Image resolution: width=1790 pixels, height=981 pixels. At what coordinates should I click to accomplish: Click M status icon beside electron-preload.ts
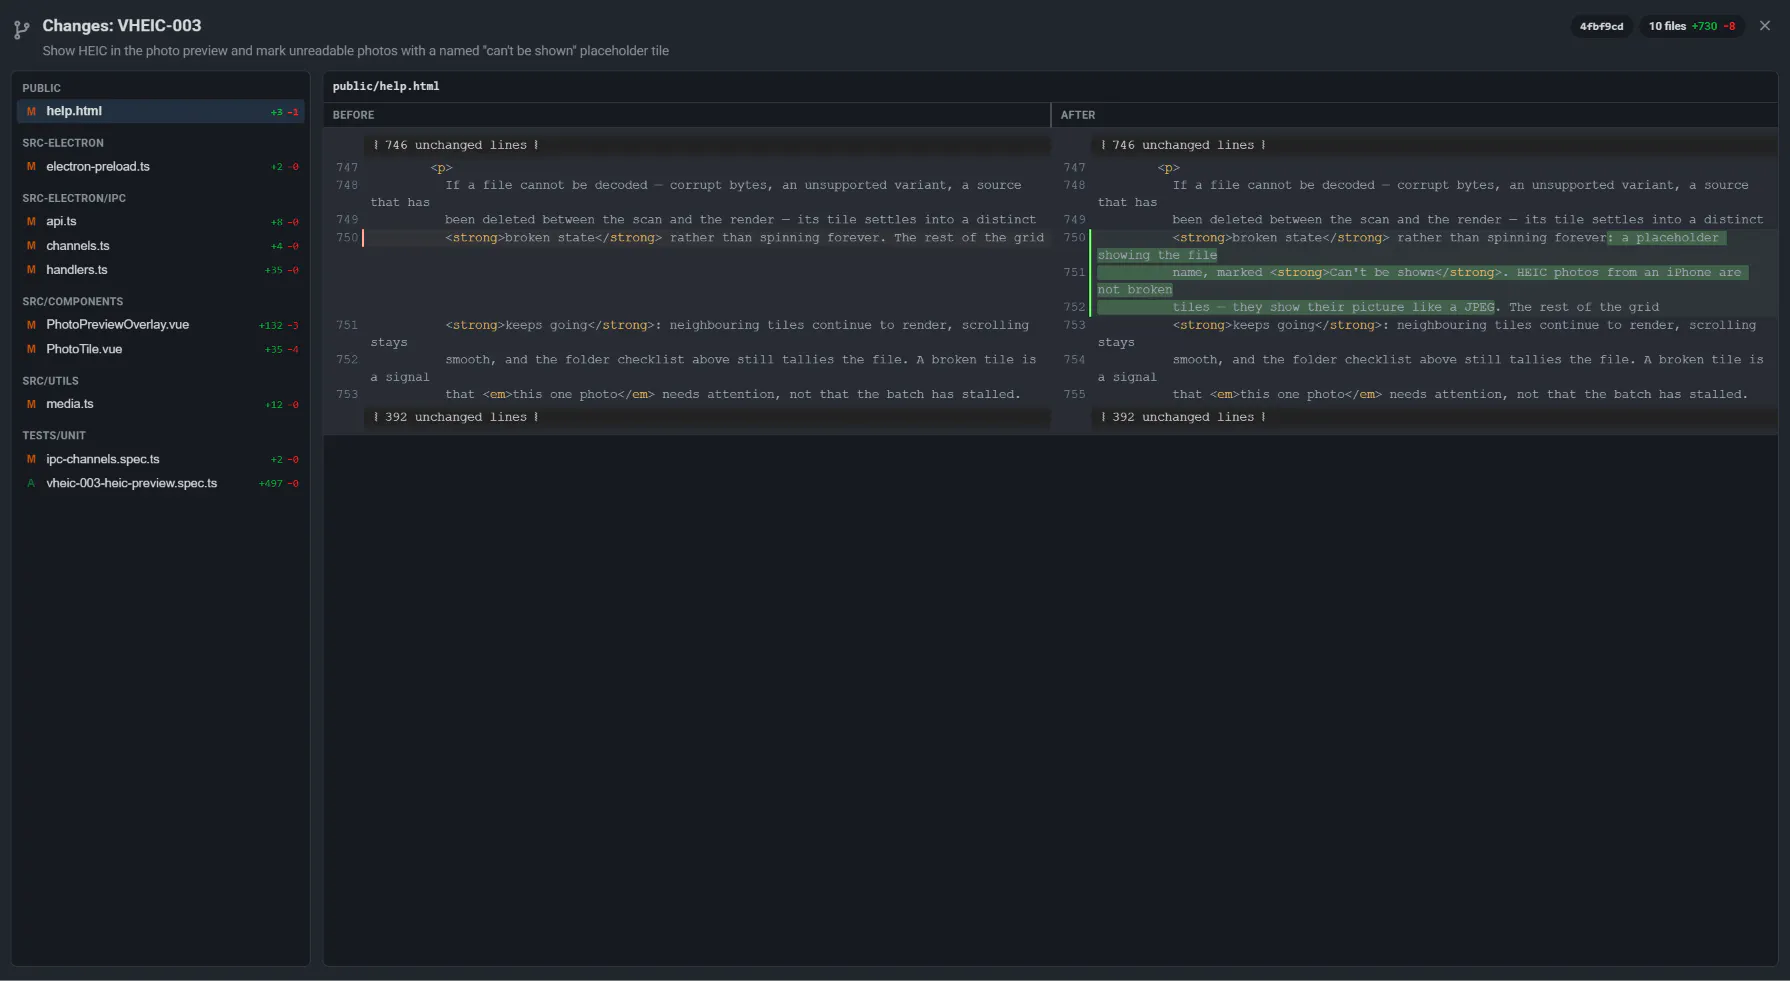click(x=31, y=166)
